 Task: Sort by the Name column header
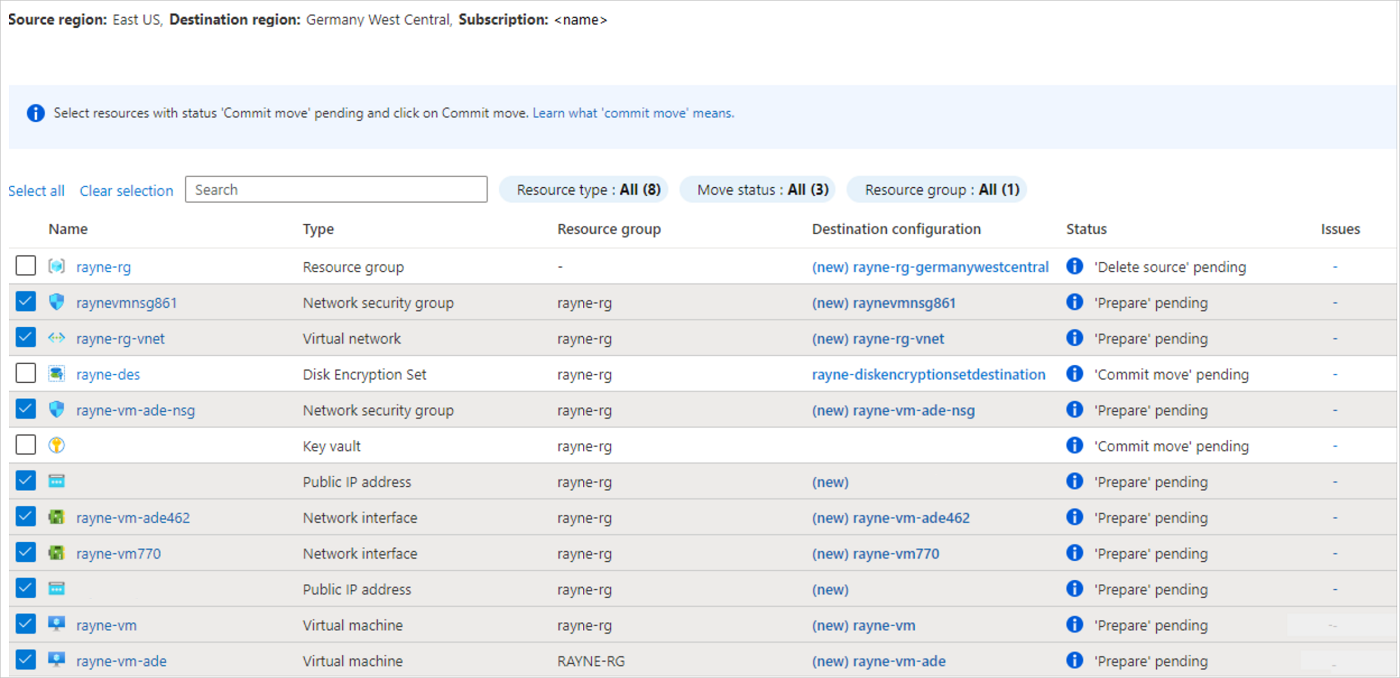(x=68, y=229)
